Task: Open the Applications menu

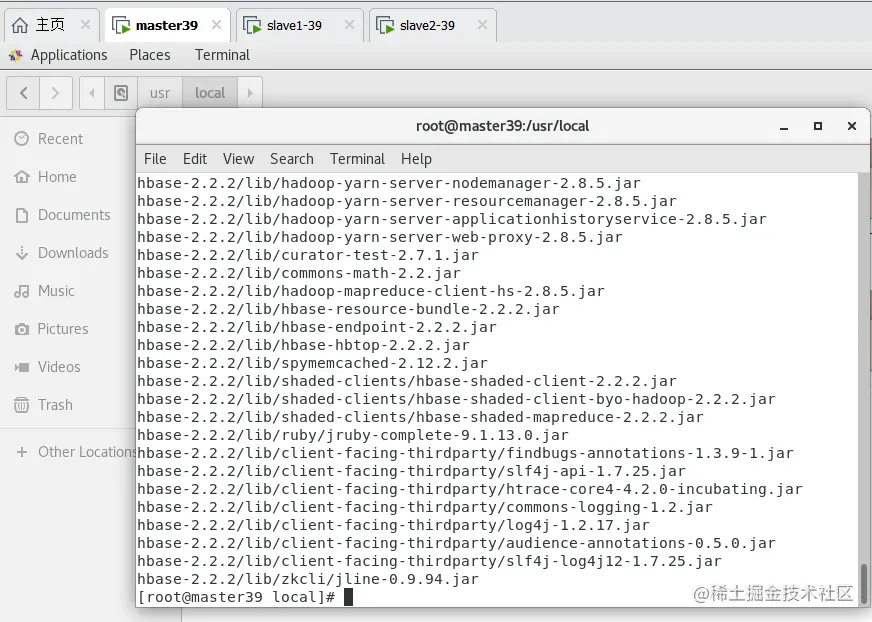Action: [x=69, y=55]
